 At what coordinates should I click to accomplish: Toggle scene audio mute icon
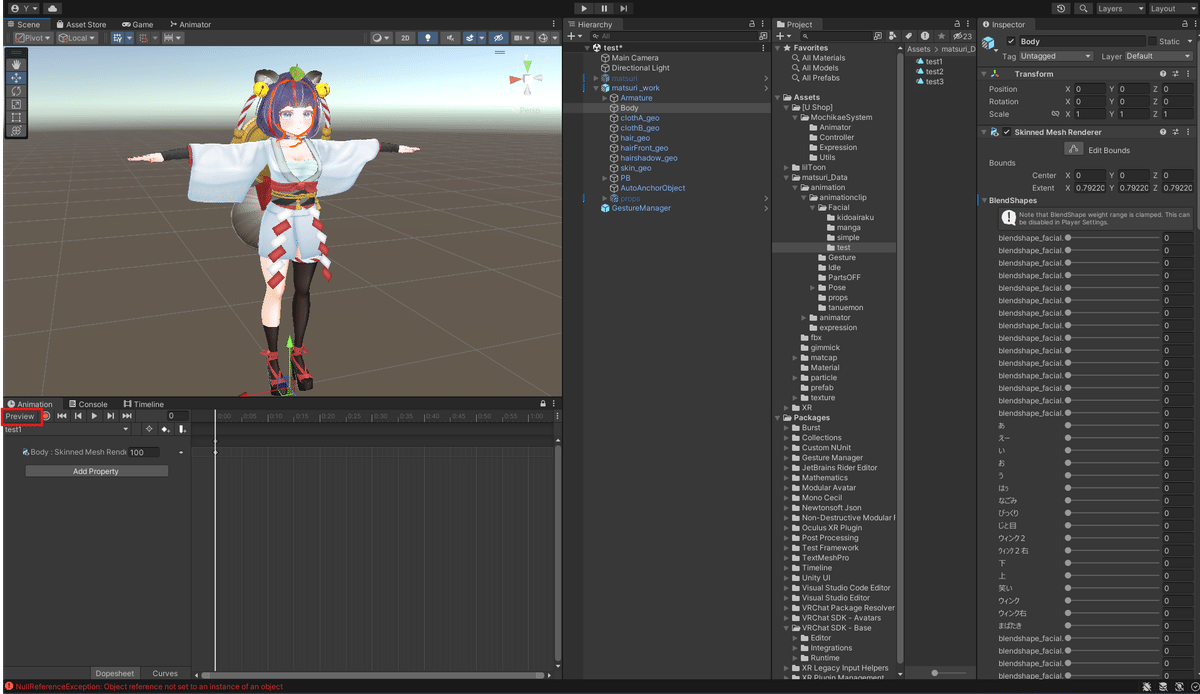[450, 38]
